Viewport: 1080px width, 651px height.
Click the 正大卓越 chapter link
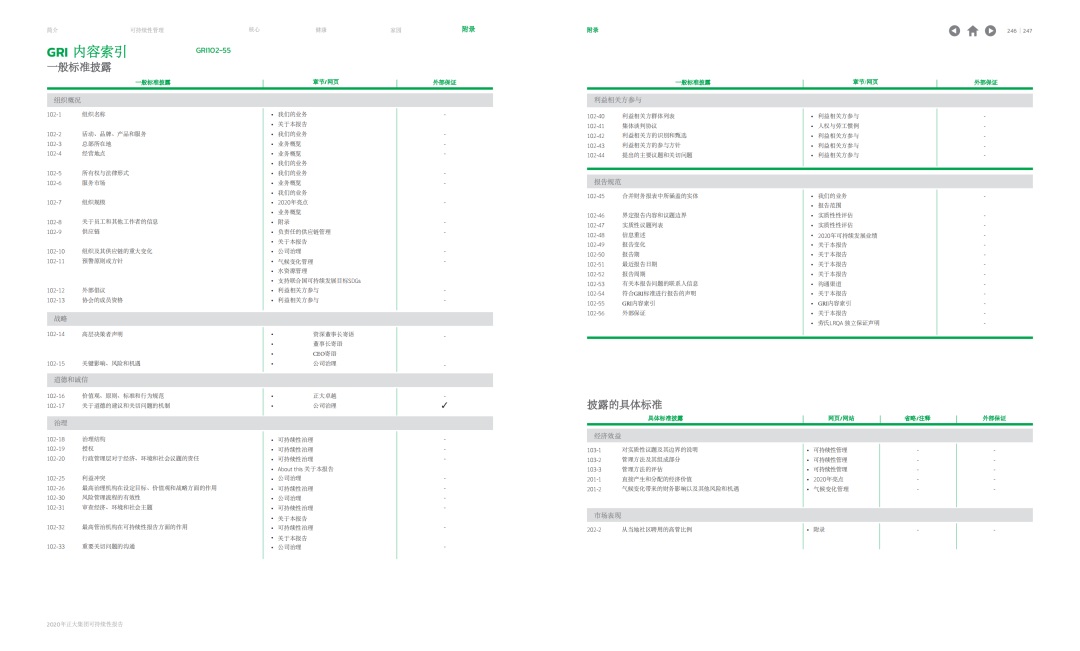[324, 396]
